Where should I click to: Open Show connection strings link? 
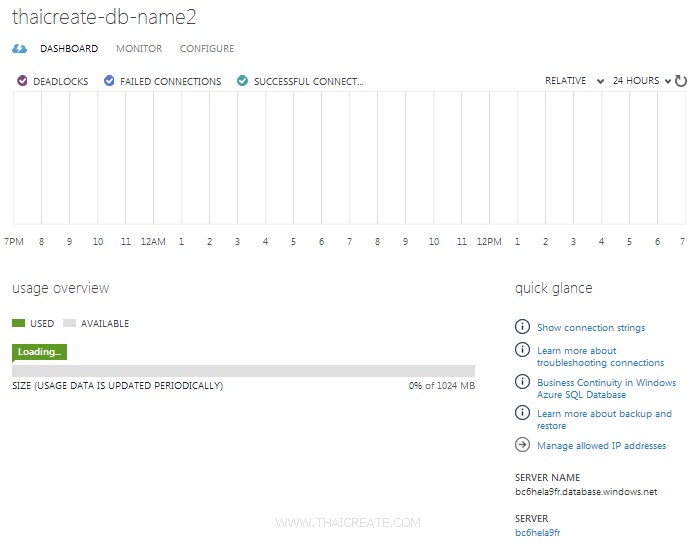[x=591, y=328]
